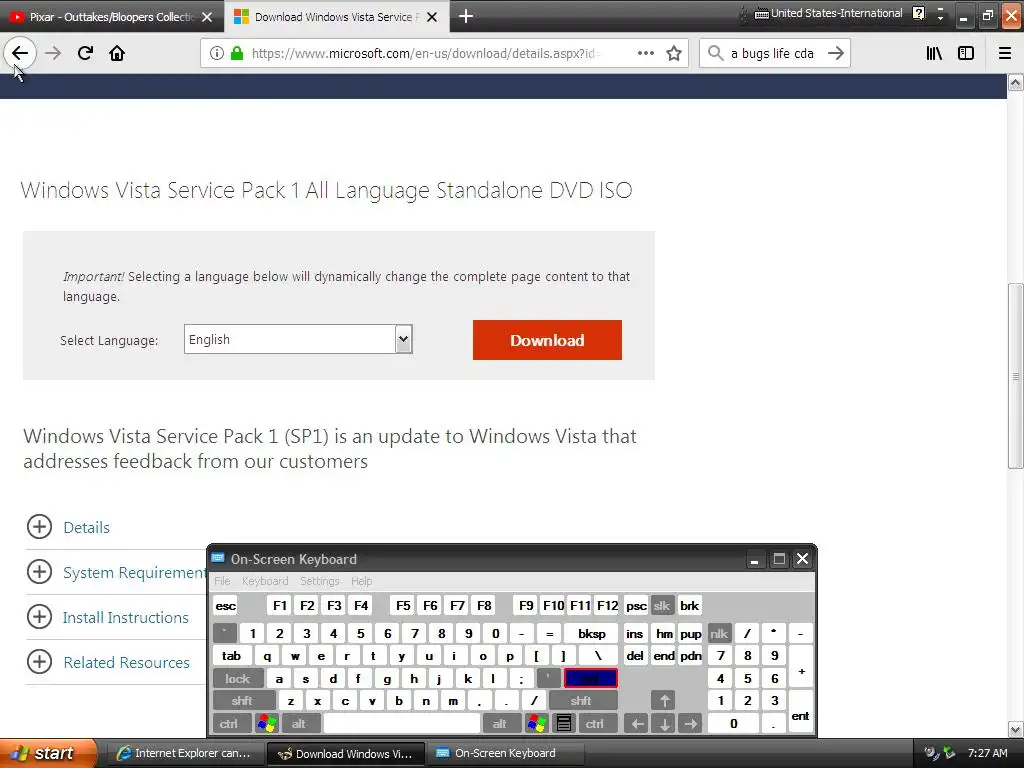The height and width of the screenshot is (768, 1024).
Task: Open the Details link text
Action: (x=86, y=527)
